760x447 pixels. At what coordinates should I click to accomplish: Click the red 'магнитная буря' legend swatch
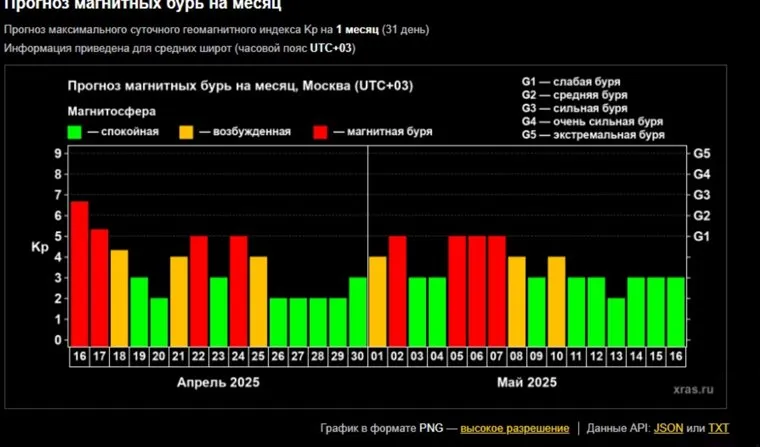pyautogui.click(x=320, y=132)
